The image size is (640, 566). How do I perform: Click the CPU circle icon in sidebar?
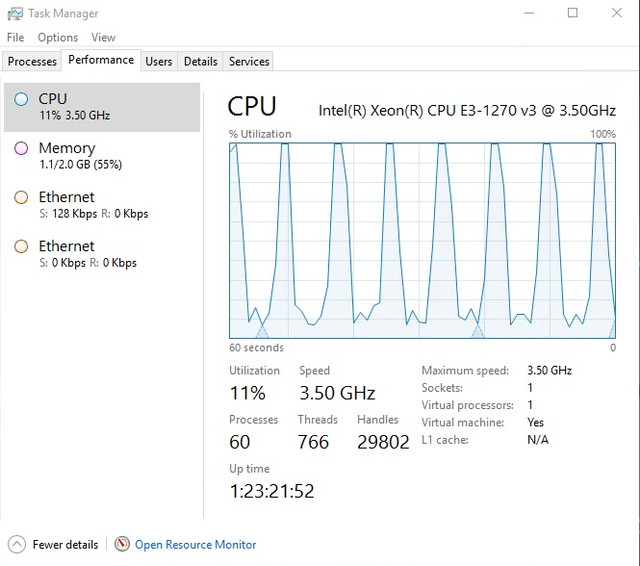click(x=21, y=99)
